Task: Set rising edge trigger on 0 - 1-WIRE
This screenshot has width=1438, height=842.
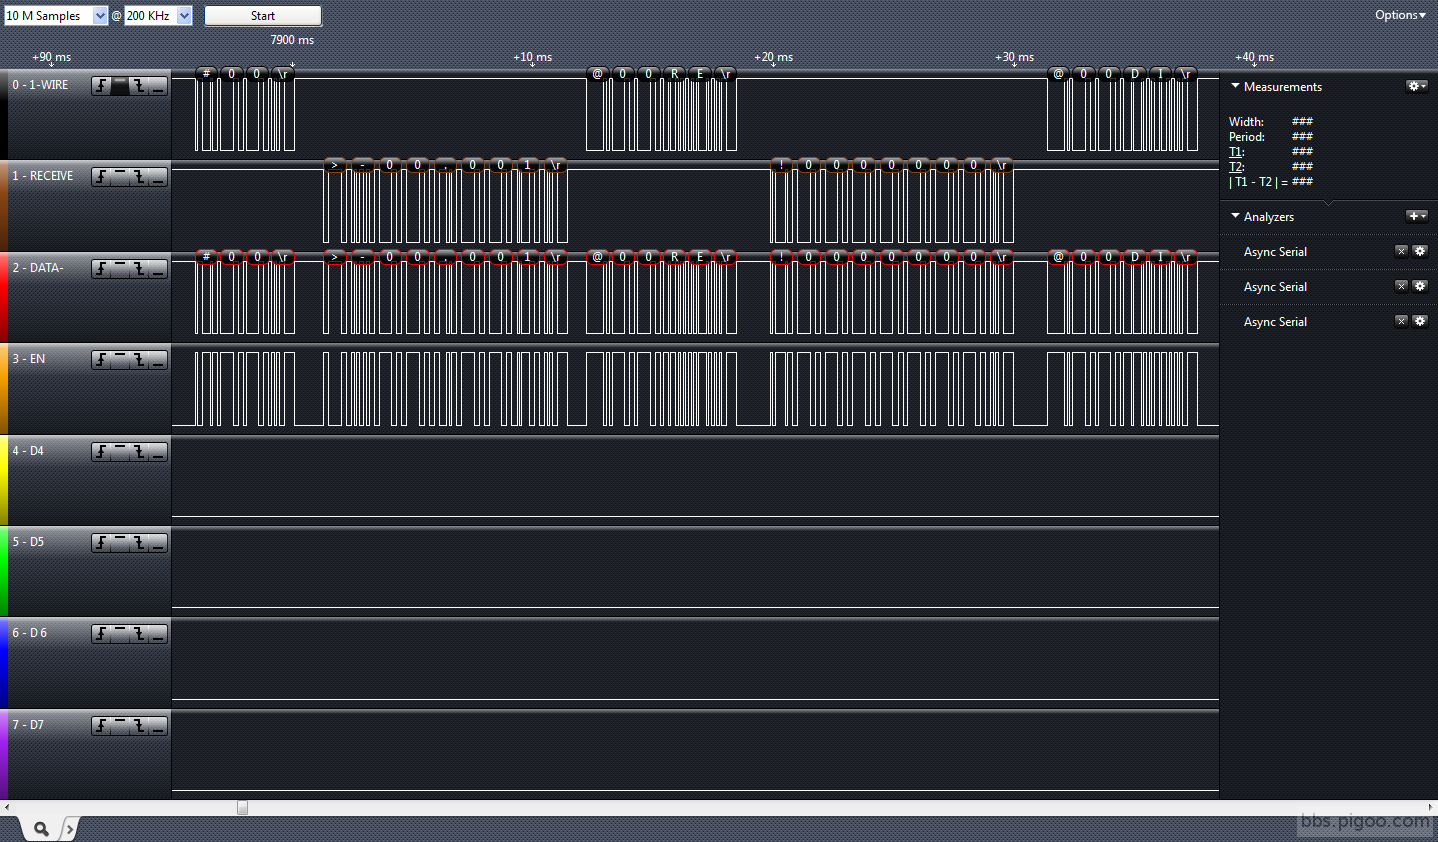Action: point(101,86)
